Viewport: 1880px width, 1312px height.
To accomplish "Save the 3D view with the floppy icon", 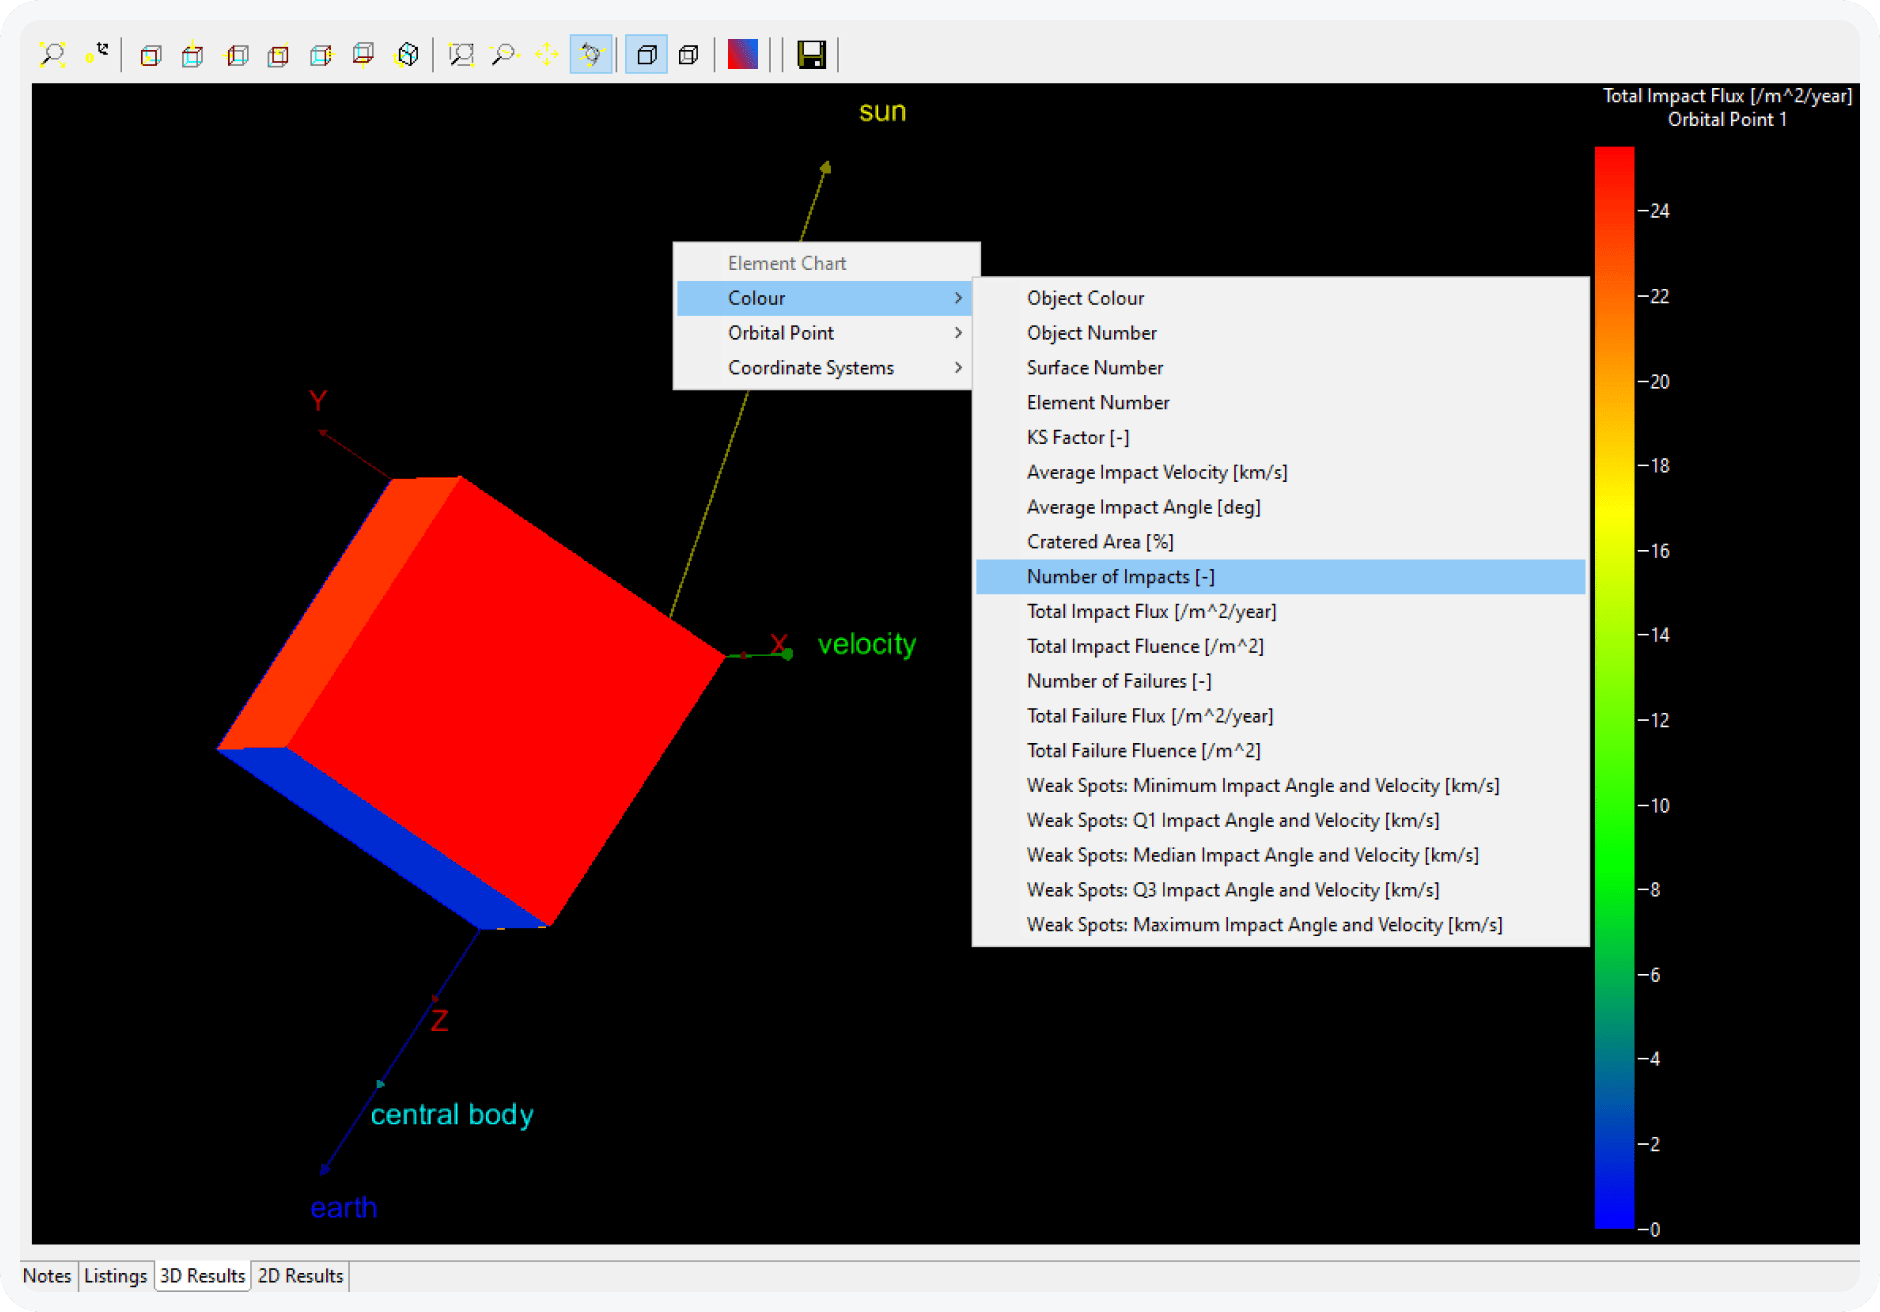I will pyautogui.click(x=812, y=55).
